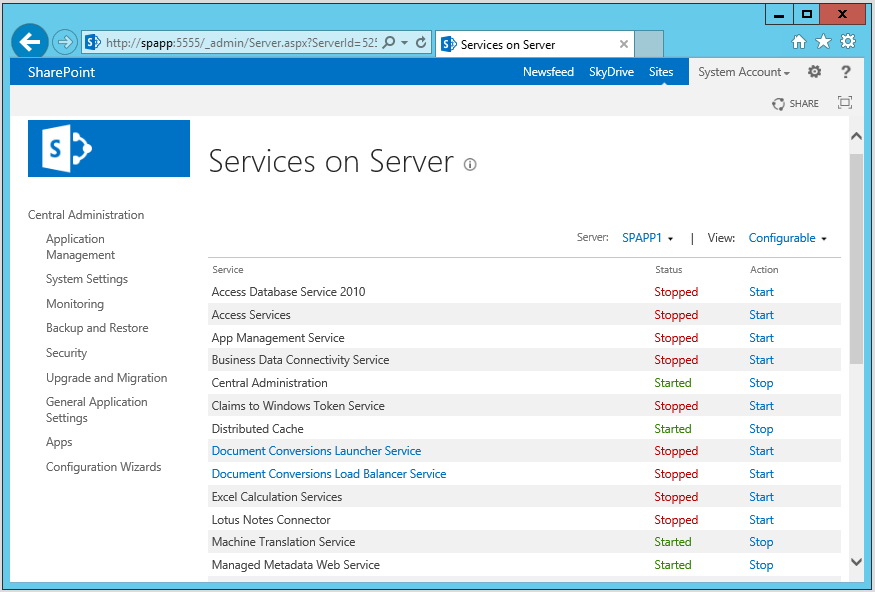Image resolution: width=875 pixels, height=592 pixels.
Task: Open General Application Settings
Action: pos(97,410)
